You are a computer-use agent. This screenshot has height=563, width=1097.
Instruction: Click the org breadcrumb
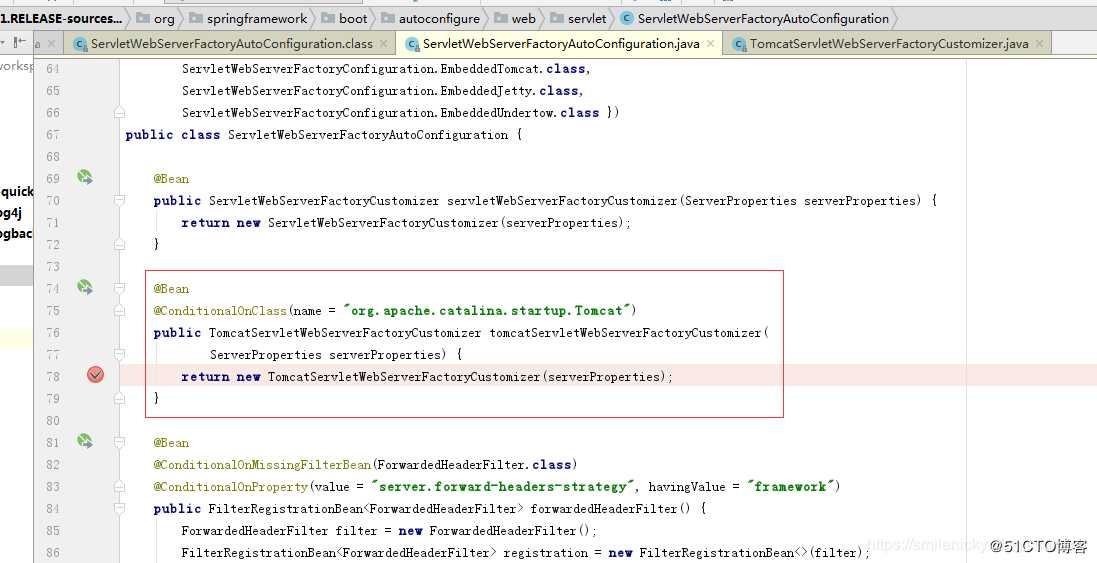[164, 19]
